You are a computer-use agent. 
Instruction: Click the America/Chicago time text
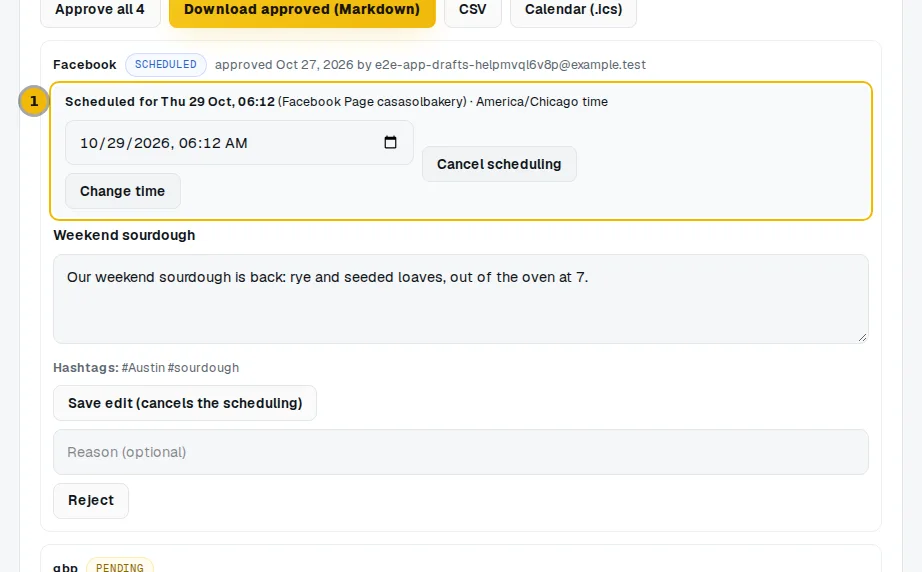click(542, 102)
